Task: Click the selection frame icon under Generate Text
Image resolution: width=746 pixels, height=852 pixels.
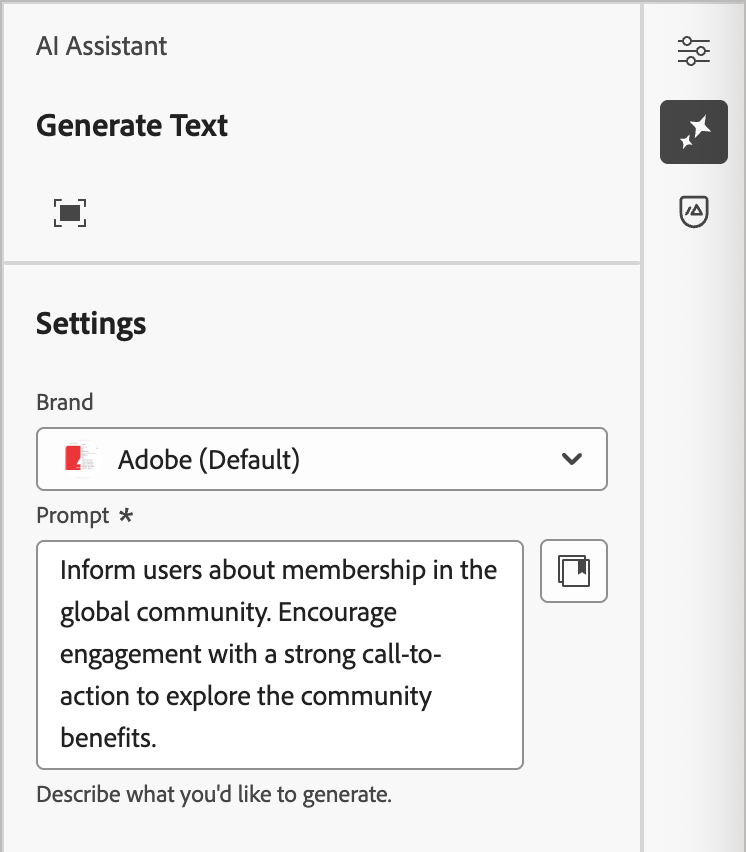Action: (x=70, y=212)
